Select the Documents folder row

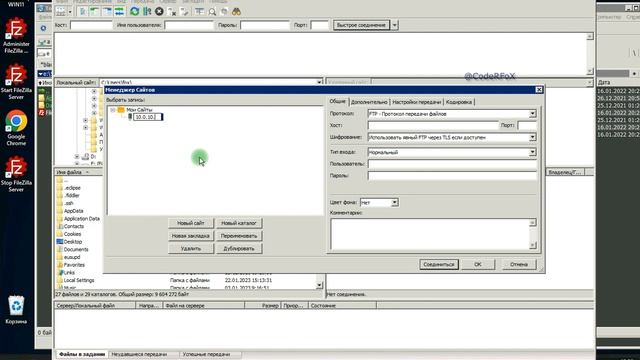(76, 249)
